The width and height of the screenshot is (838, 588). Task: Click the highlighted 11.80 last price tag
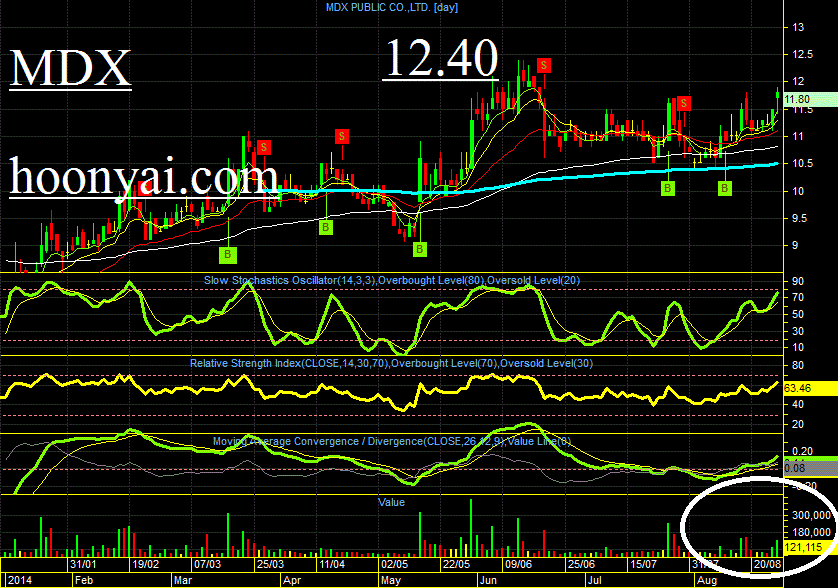click(x=810, y=99)
